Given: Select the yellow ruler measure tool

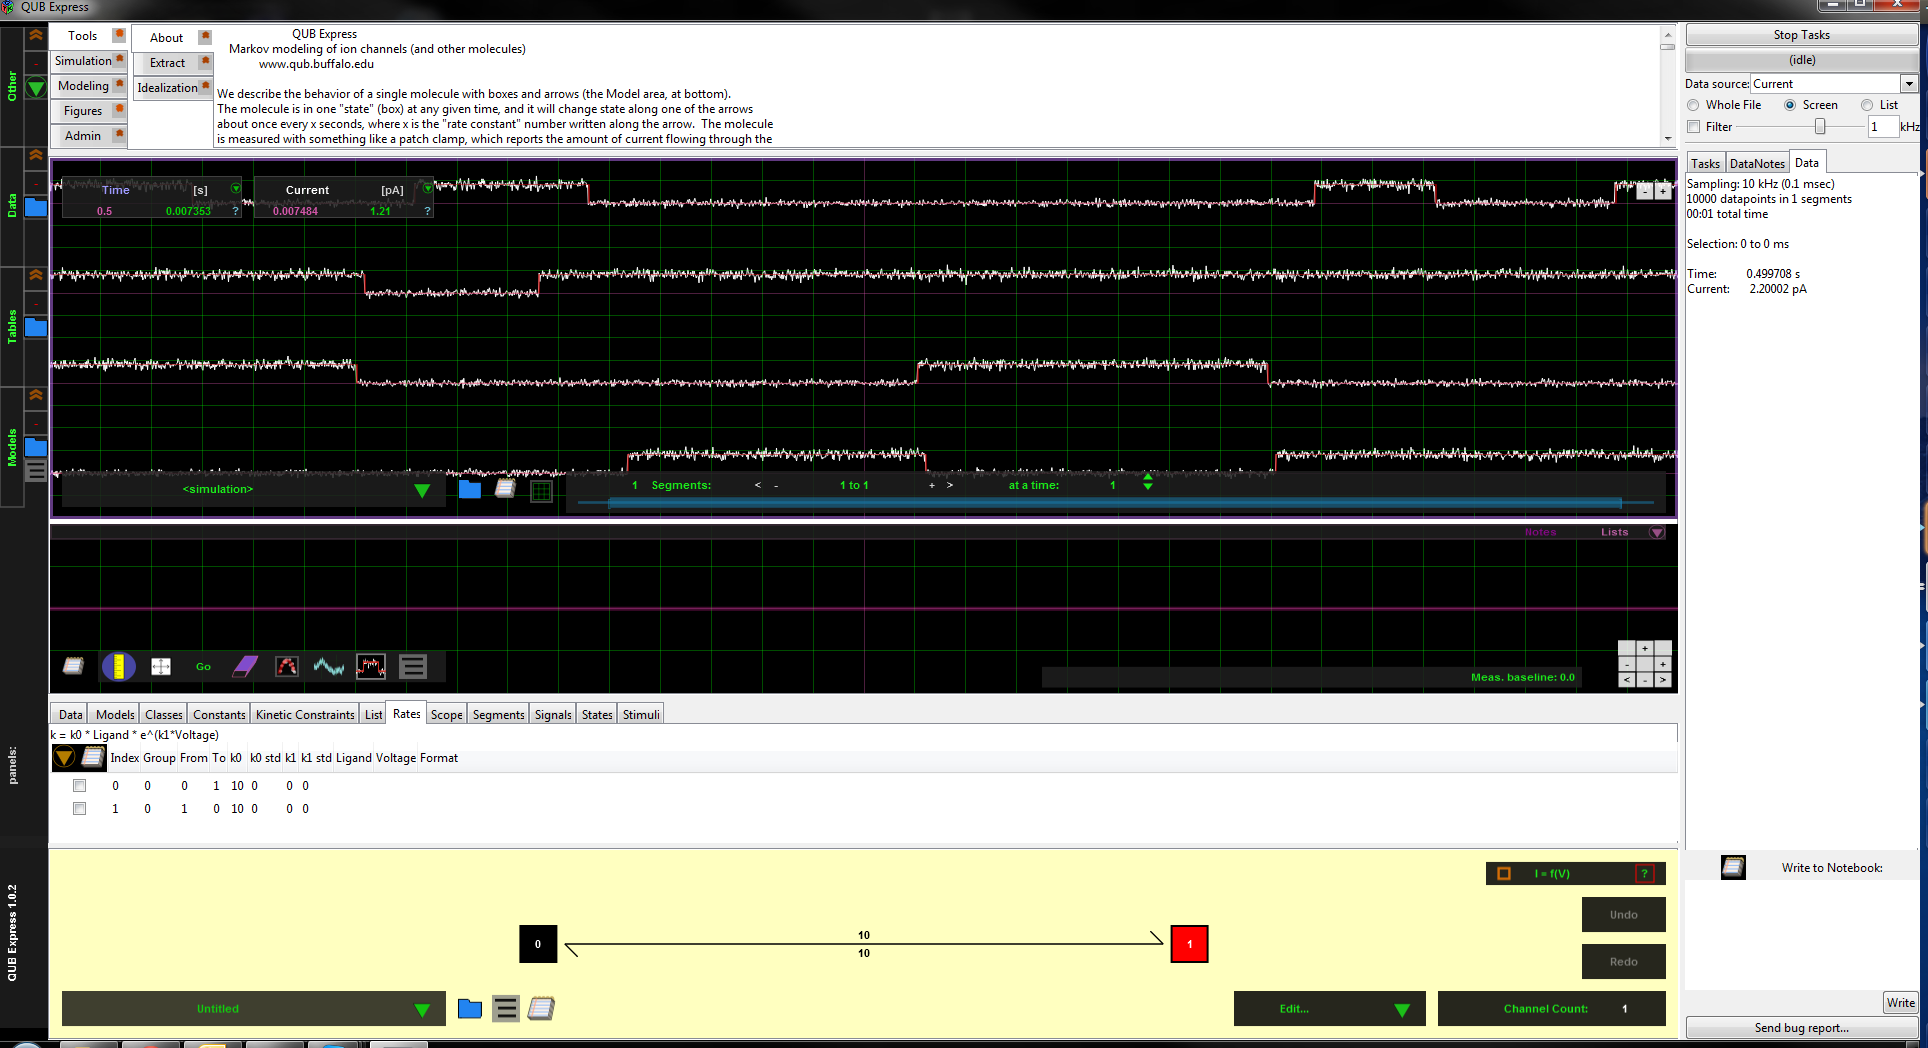Looking at the screenshot, I should pyautogui.click(x=118, y=666).
